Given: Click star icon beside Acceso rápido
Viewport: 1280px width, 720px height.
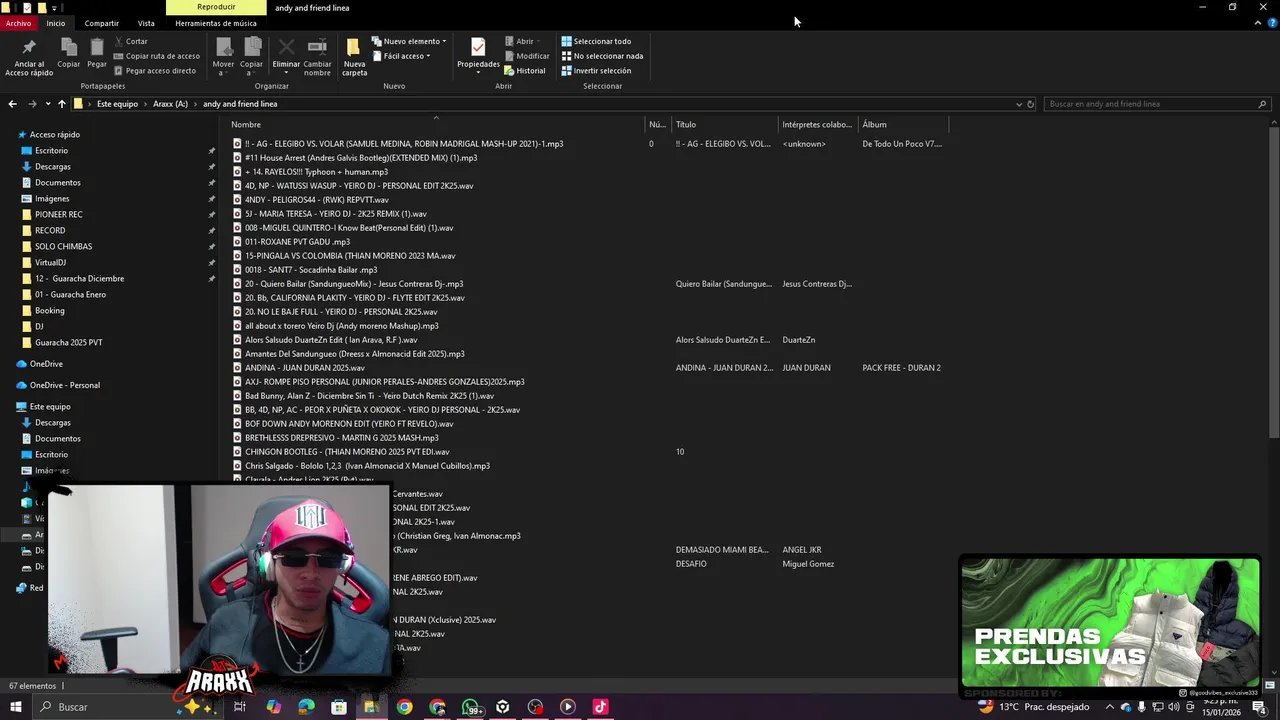Looking at the screenshot, I should coord(22,134).
